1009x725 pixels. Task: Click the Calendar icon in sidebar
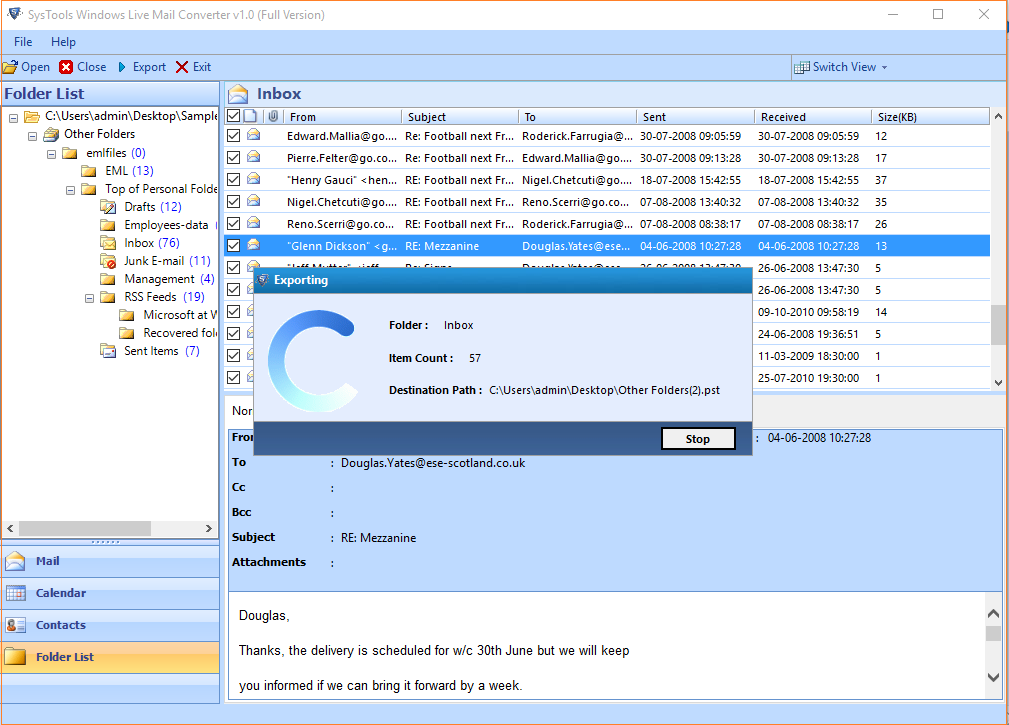15,593
